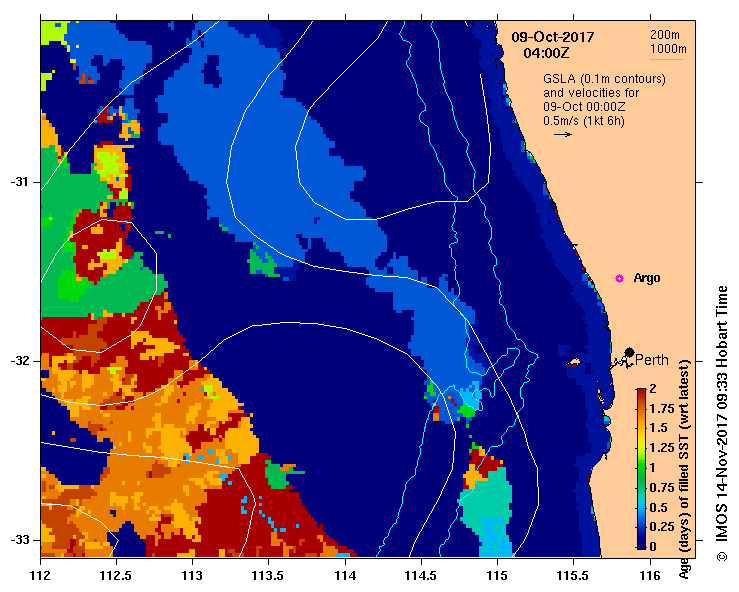Click the cyan contour sample line under 1000m
This screenshot has width=739, height=592.
(666, 59)
